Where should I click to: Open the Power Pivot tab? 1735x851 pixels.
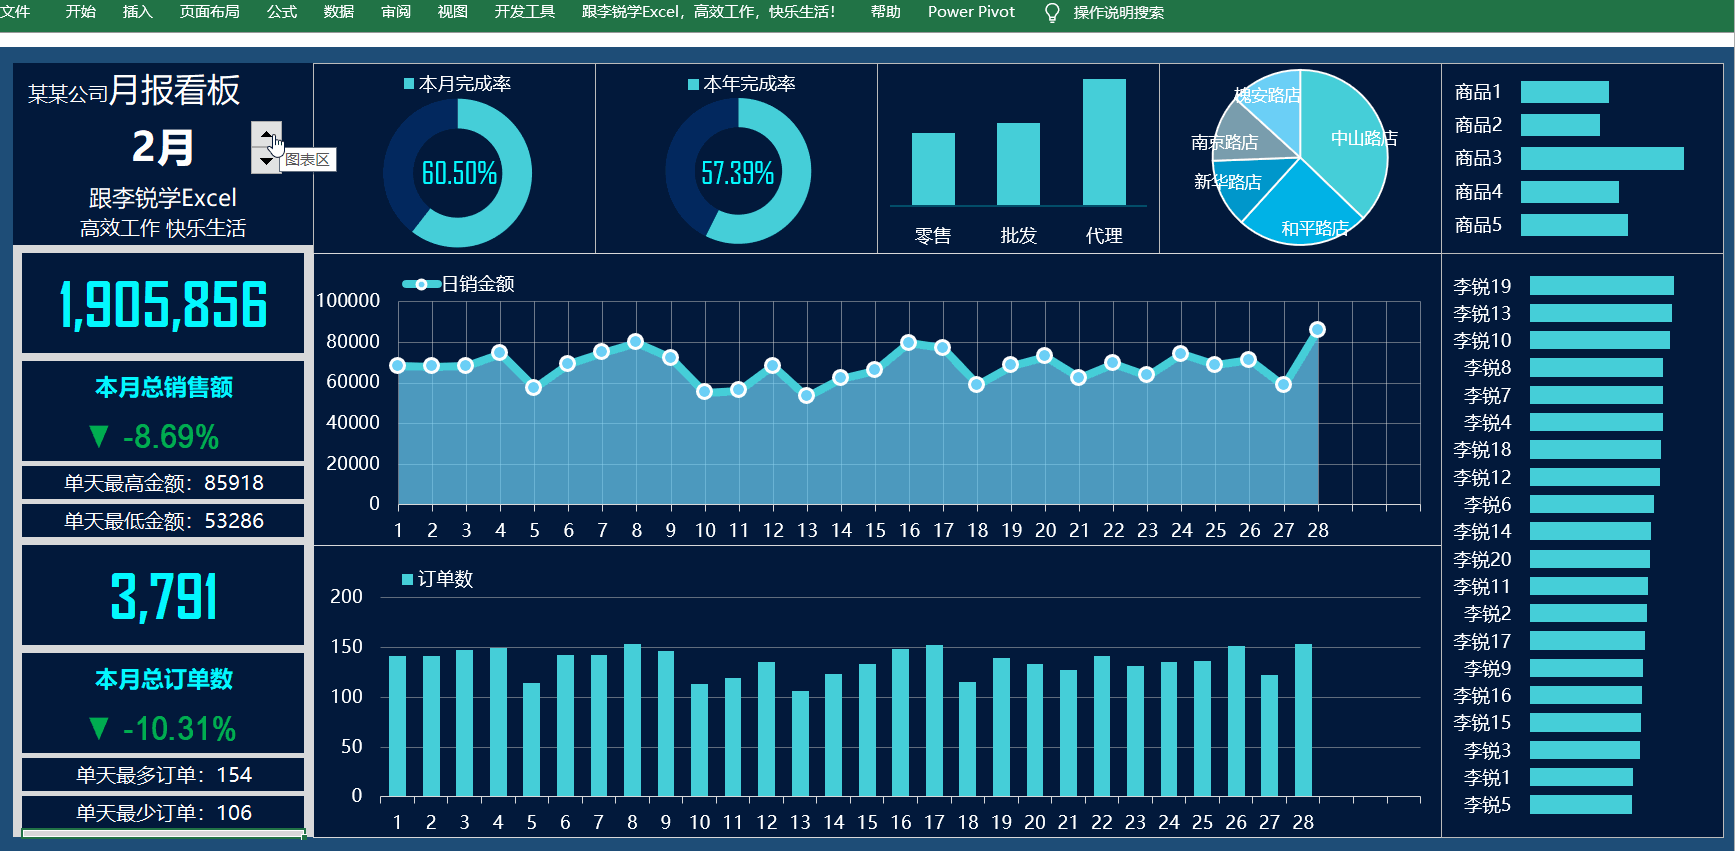pos(970,12)
